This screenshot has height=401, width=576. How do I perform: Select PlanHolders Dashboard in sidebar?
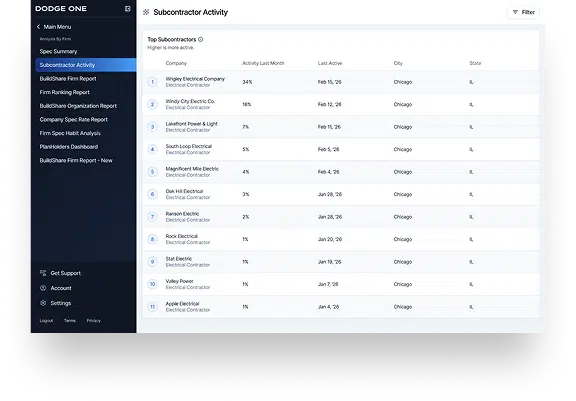click(x=69, y=147)
